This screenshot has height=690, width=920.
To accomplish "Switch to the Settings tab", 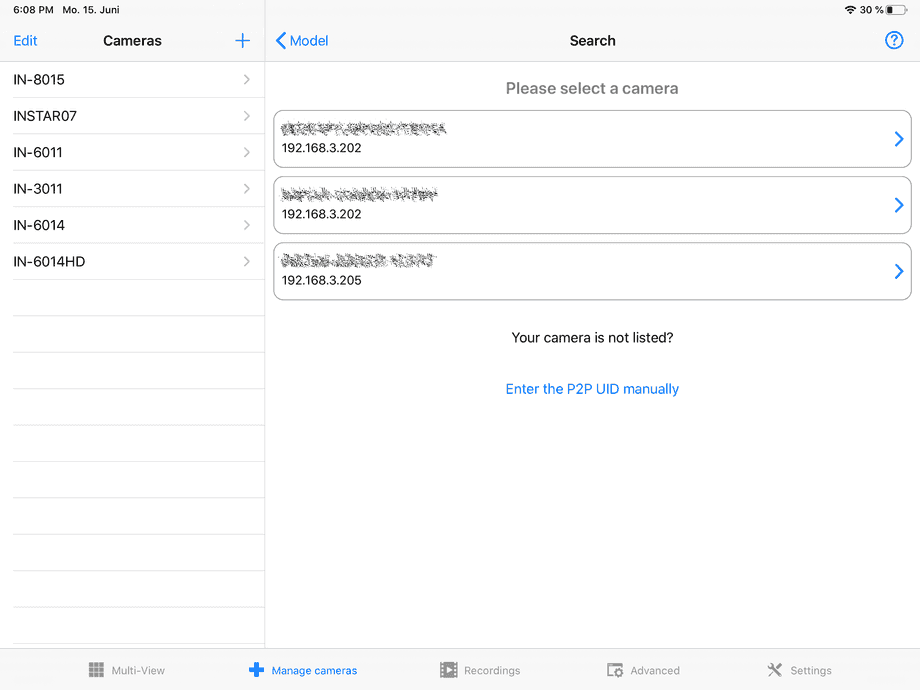I will click(x=799, y=670).
